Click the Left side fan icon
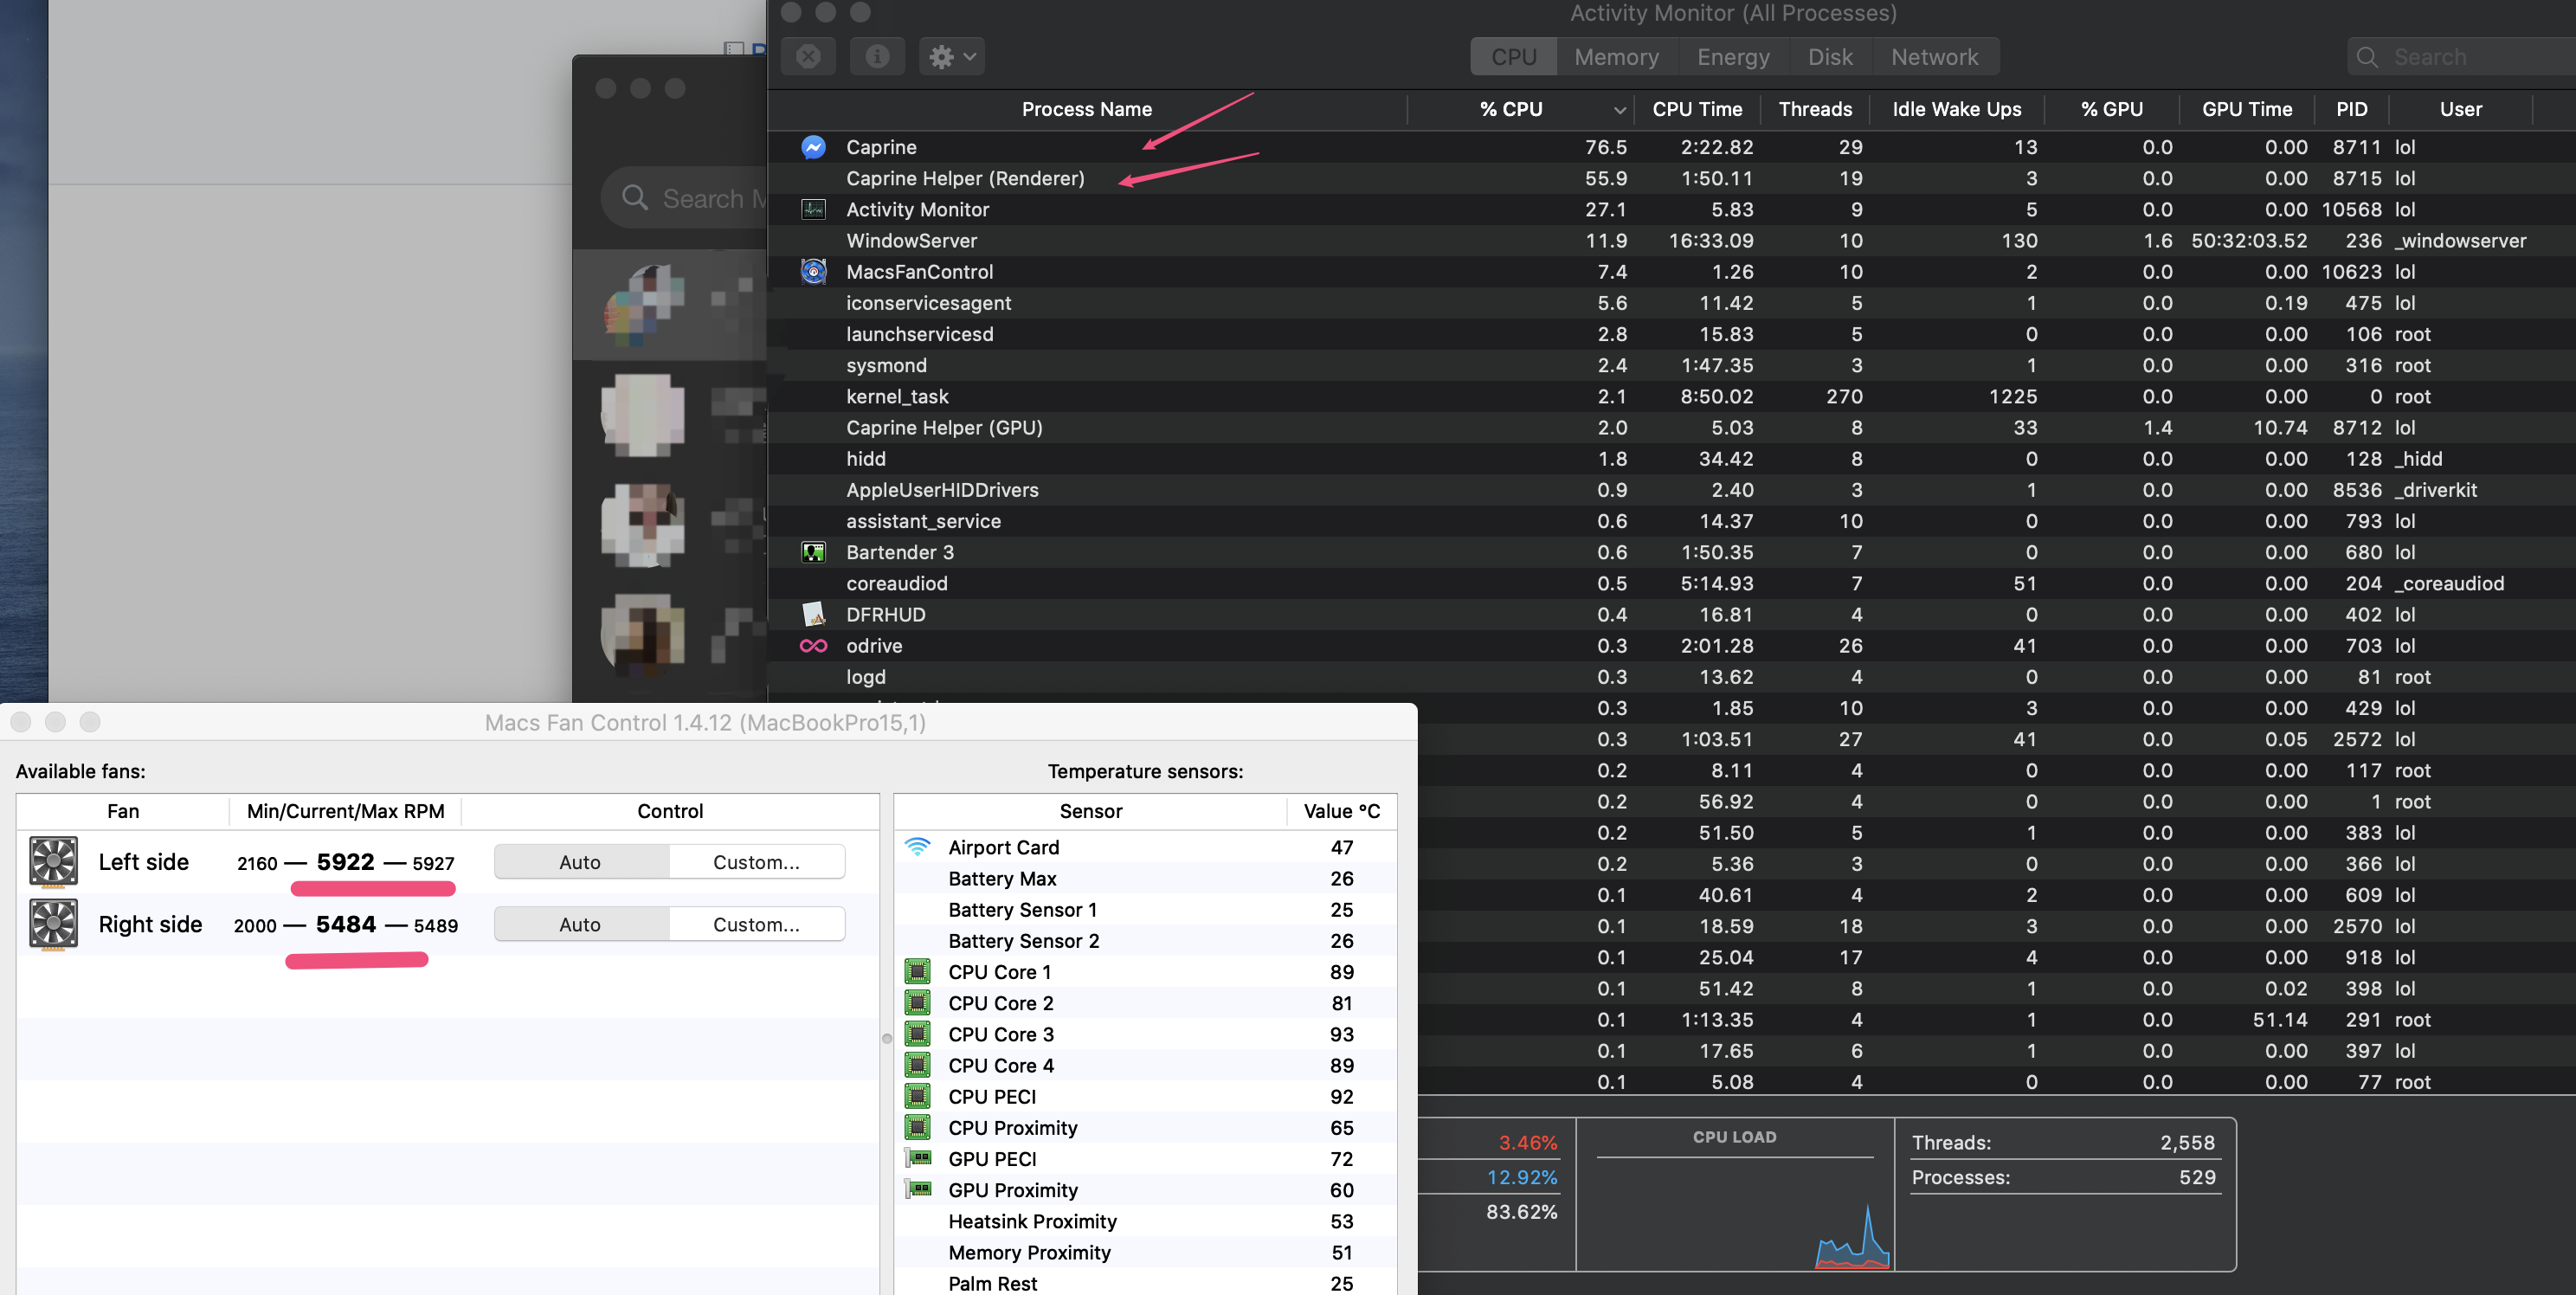The image size is (2576, 1295). pos(52,861)
